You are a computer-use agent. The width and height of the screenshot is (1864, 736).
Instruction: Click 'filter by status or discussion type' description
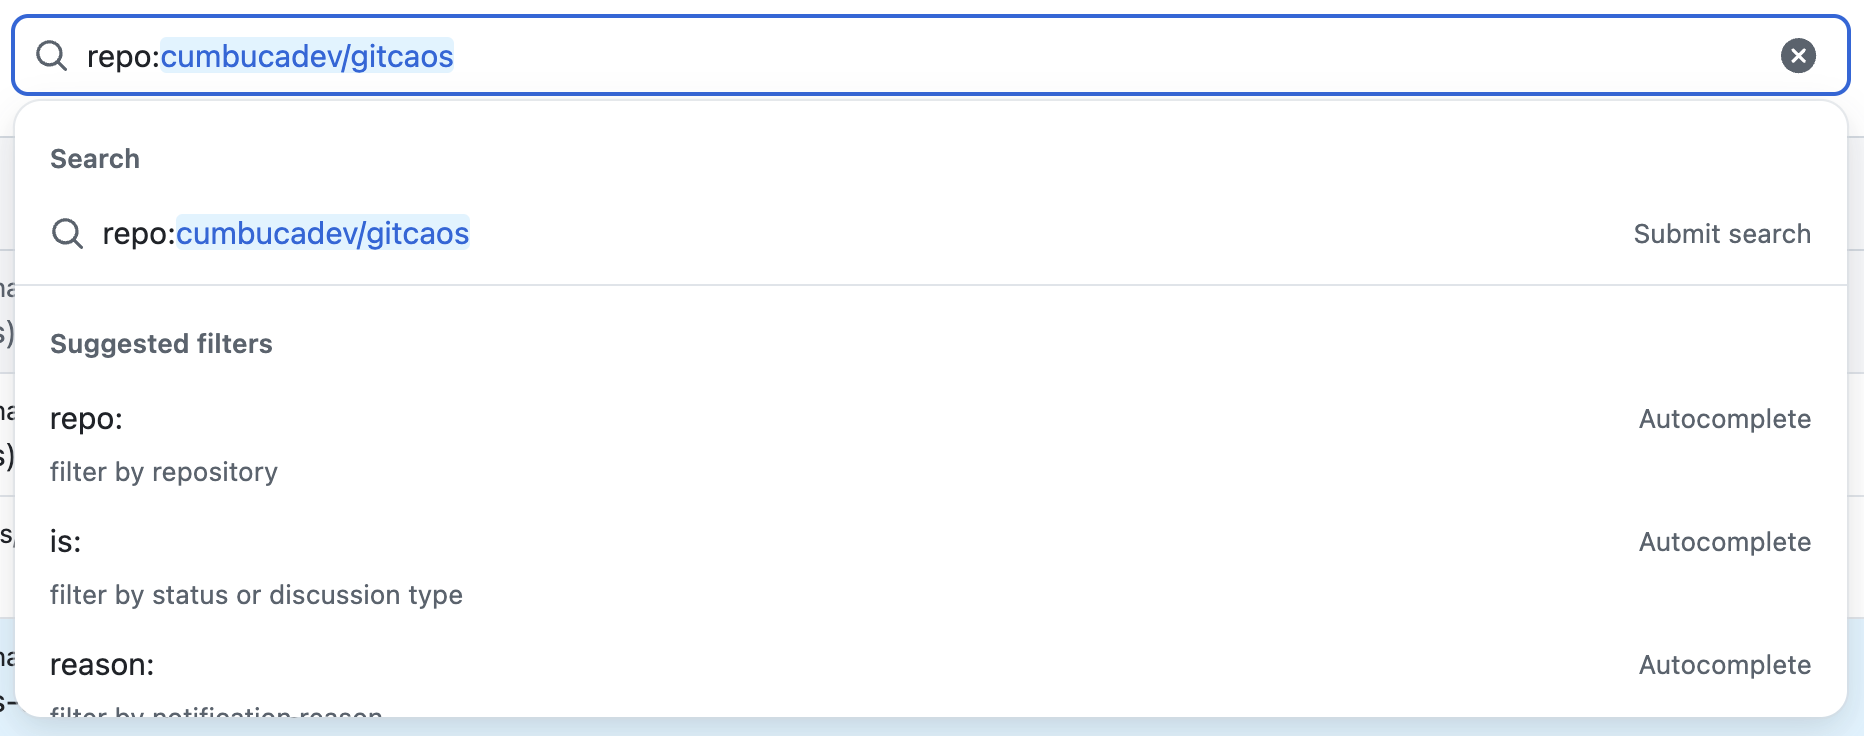[256, 595]
